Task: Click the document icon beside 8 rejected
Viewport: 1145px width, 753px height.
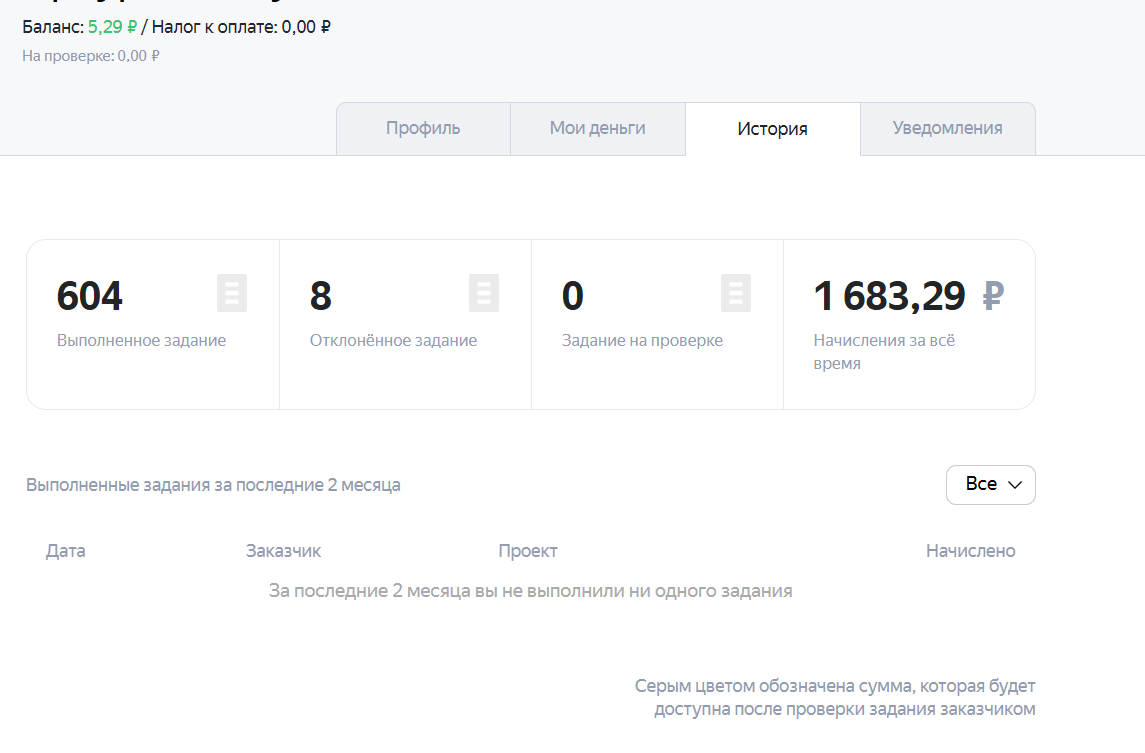Action: [x=484, y=293]
